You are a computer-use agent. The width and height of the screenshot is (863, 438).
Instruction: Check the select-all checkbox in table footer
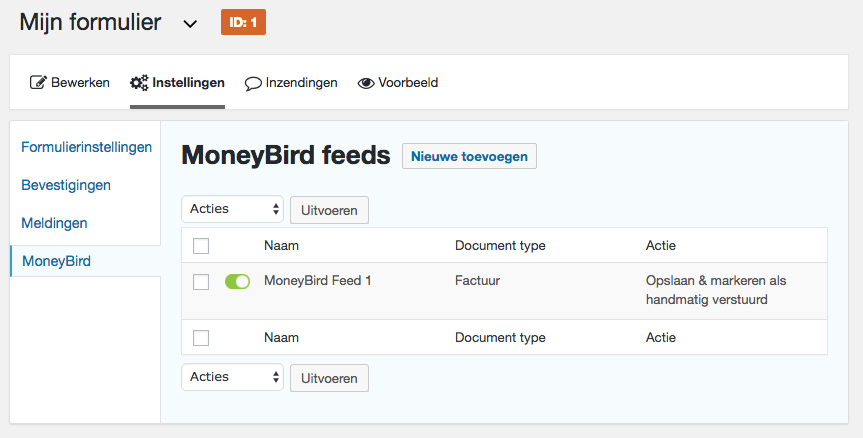pos(201,338)
